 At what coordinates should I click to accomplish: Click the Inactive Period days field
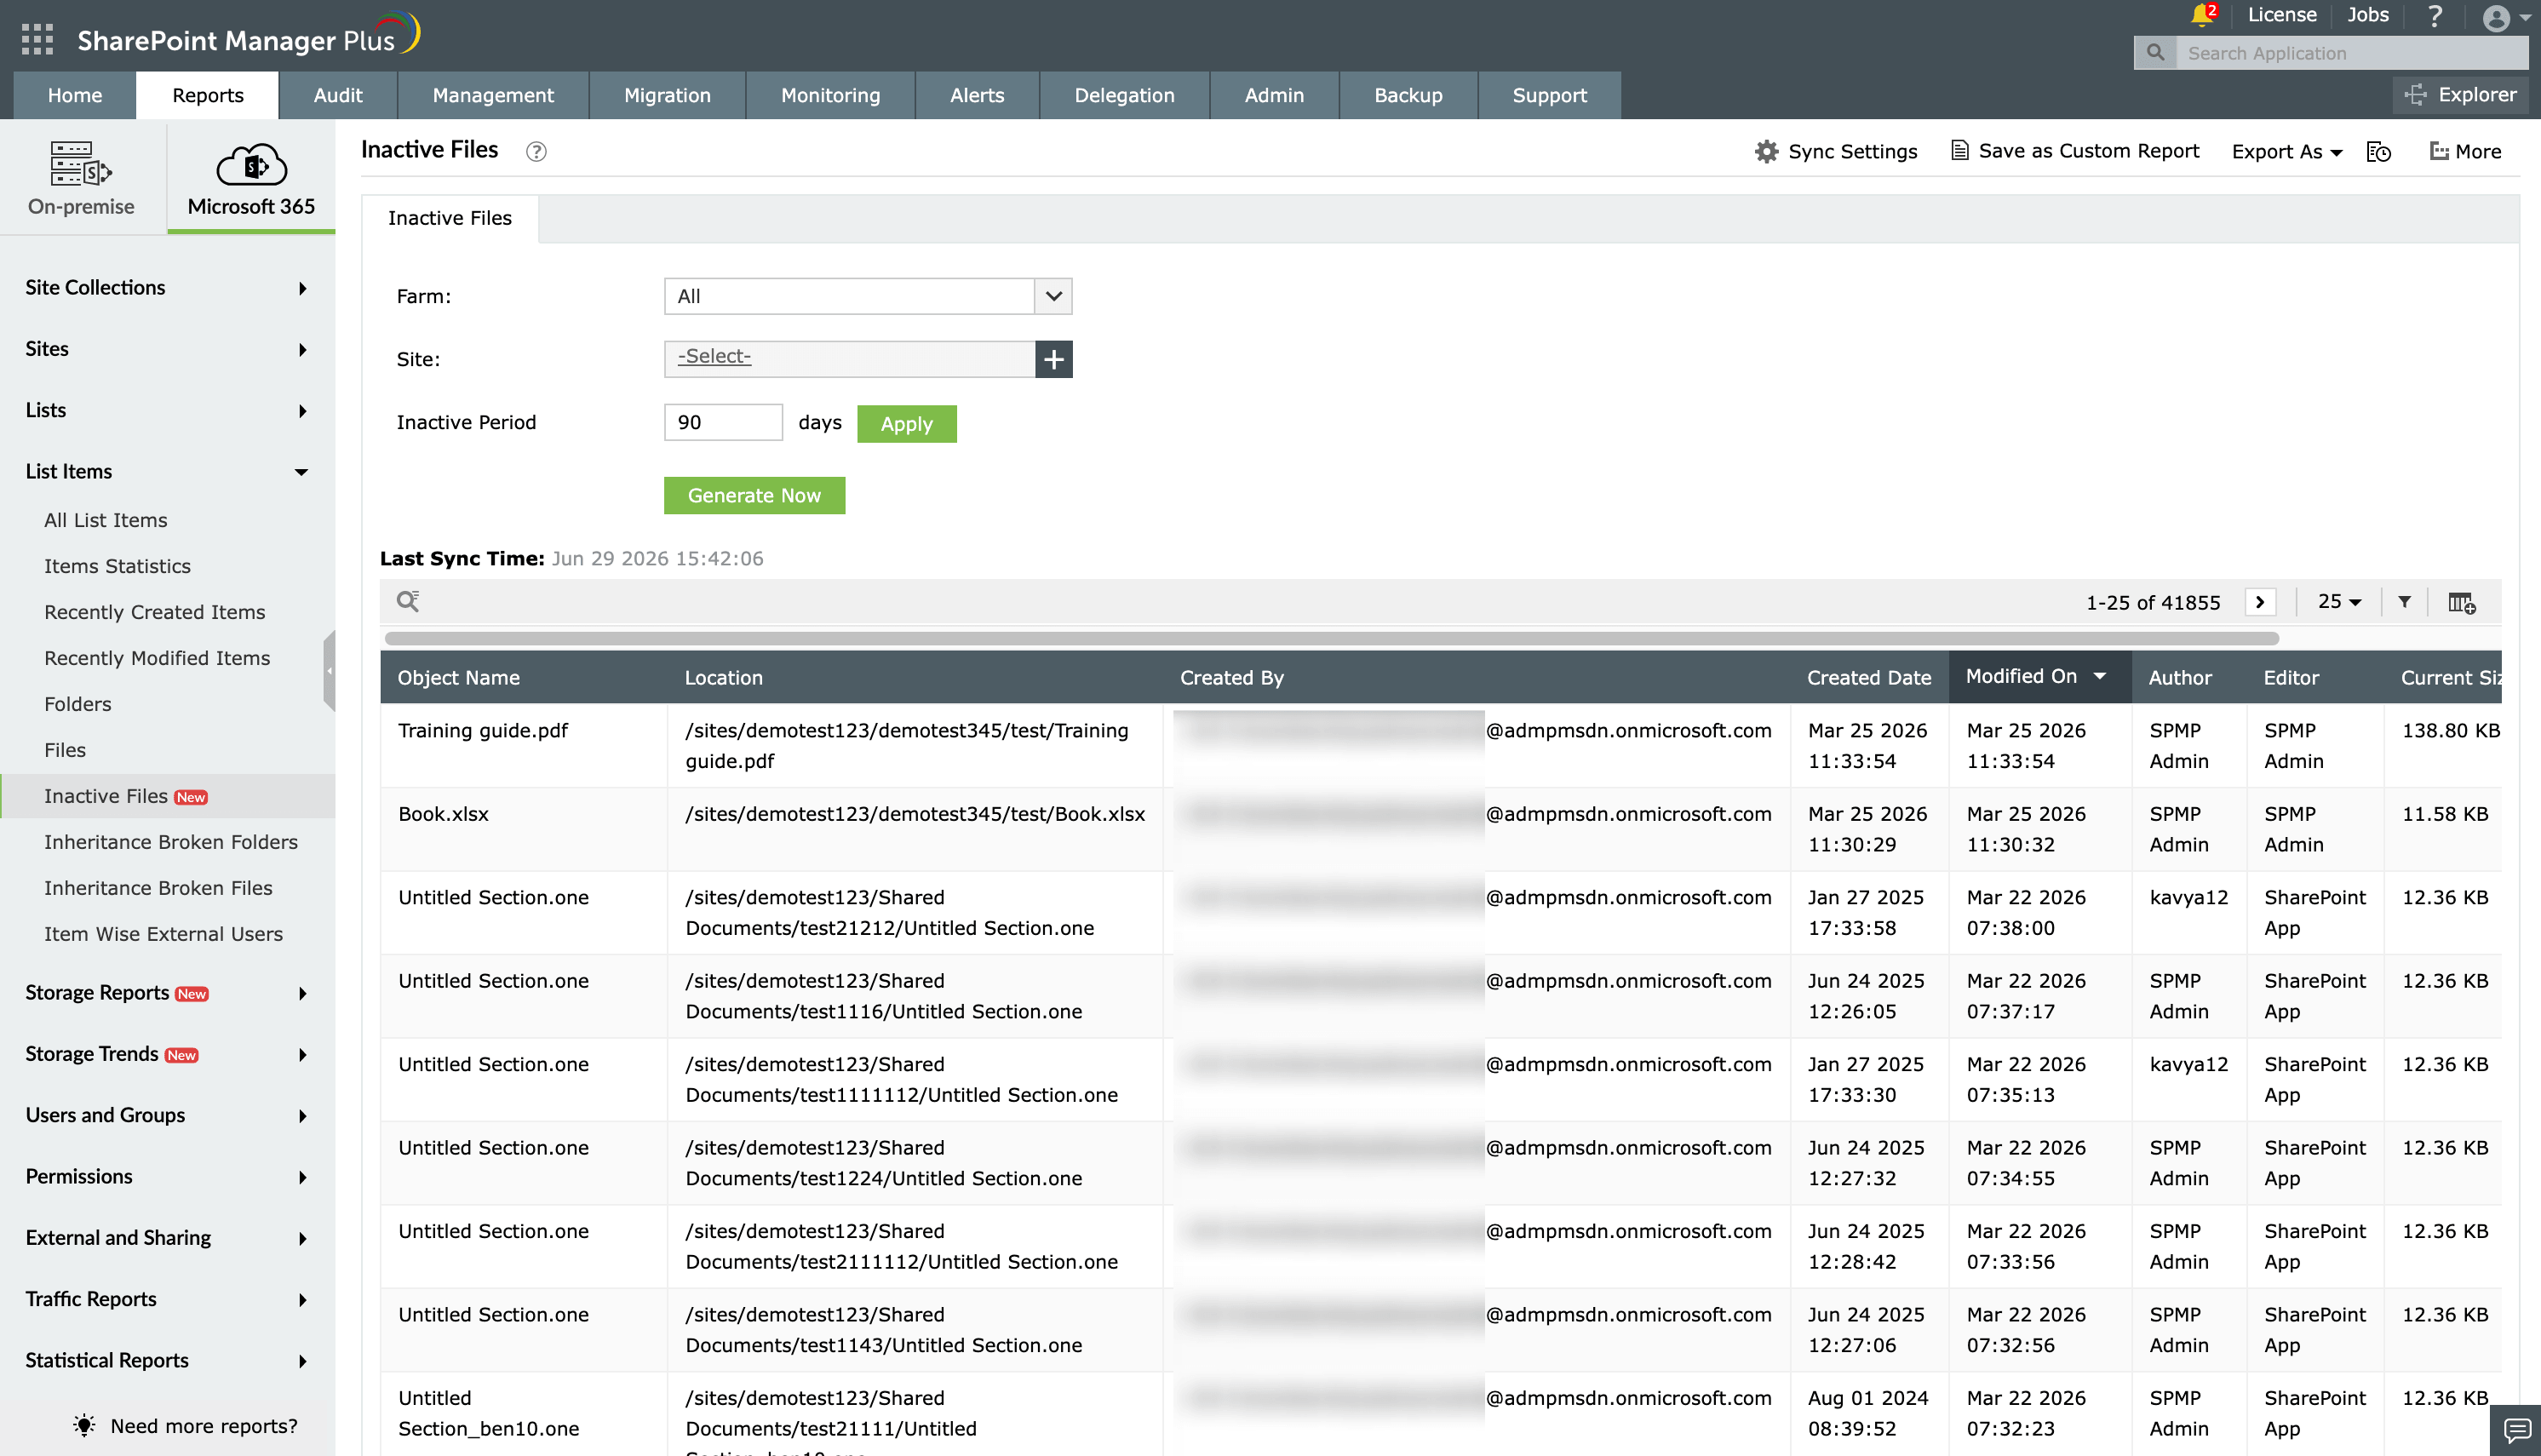723,422
